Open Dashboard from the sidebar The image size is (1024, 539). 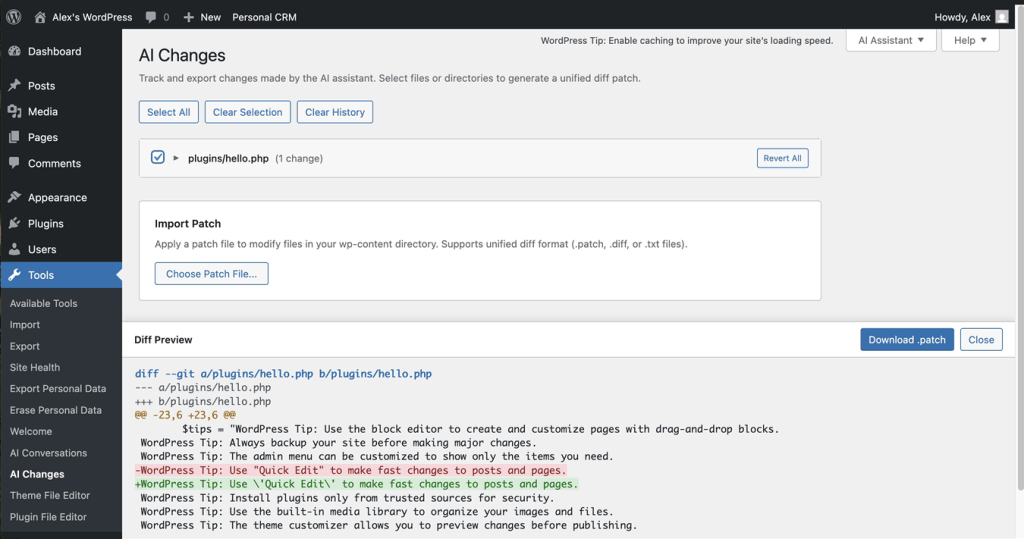54,51
